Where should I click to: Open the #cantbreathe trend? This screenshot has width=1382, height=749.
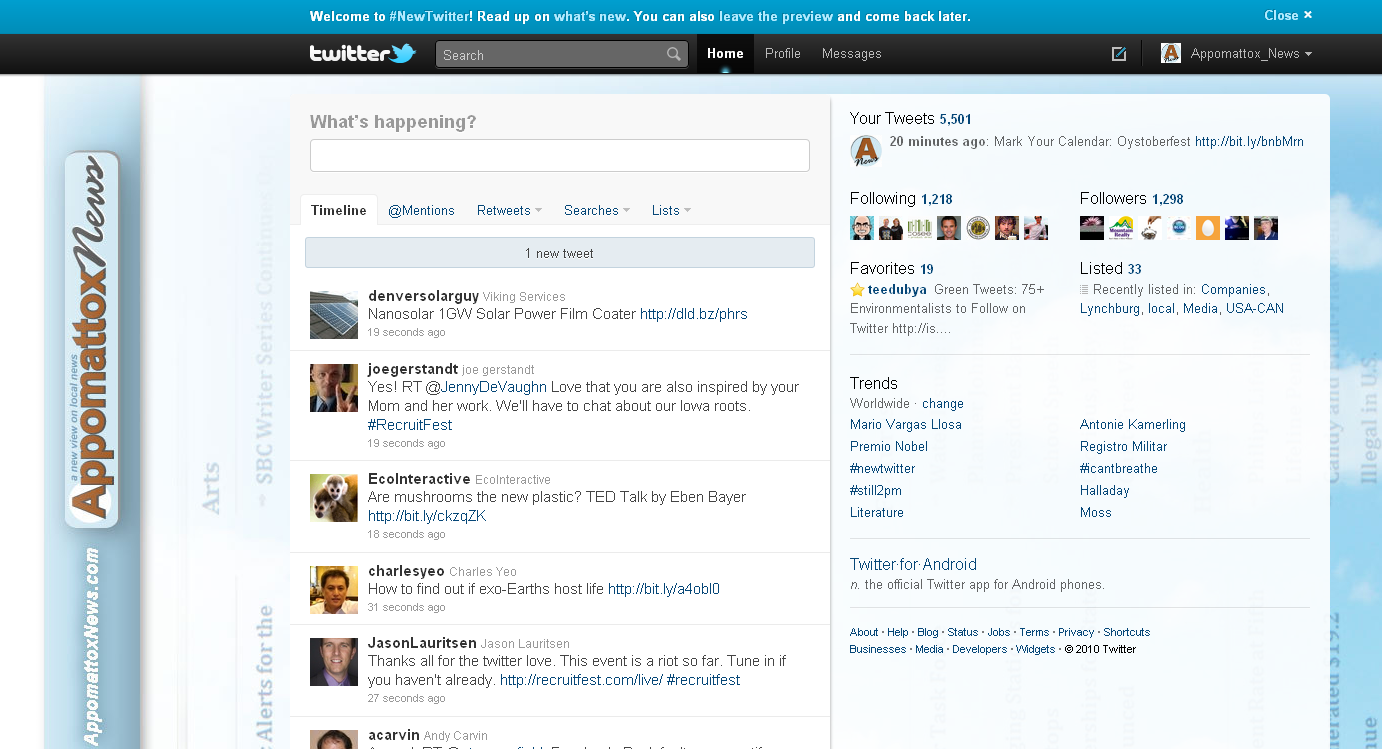[x=1119, y=469]
